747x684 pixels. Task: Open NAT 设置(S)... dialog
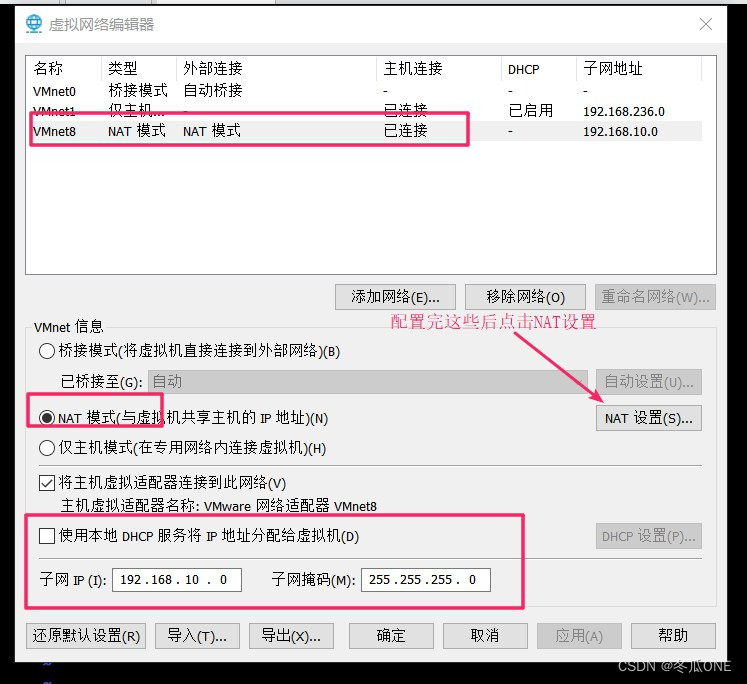click(648, 418)
